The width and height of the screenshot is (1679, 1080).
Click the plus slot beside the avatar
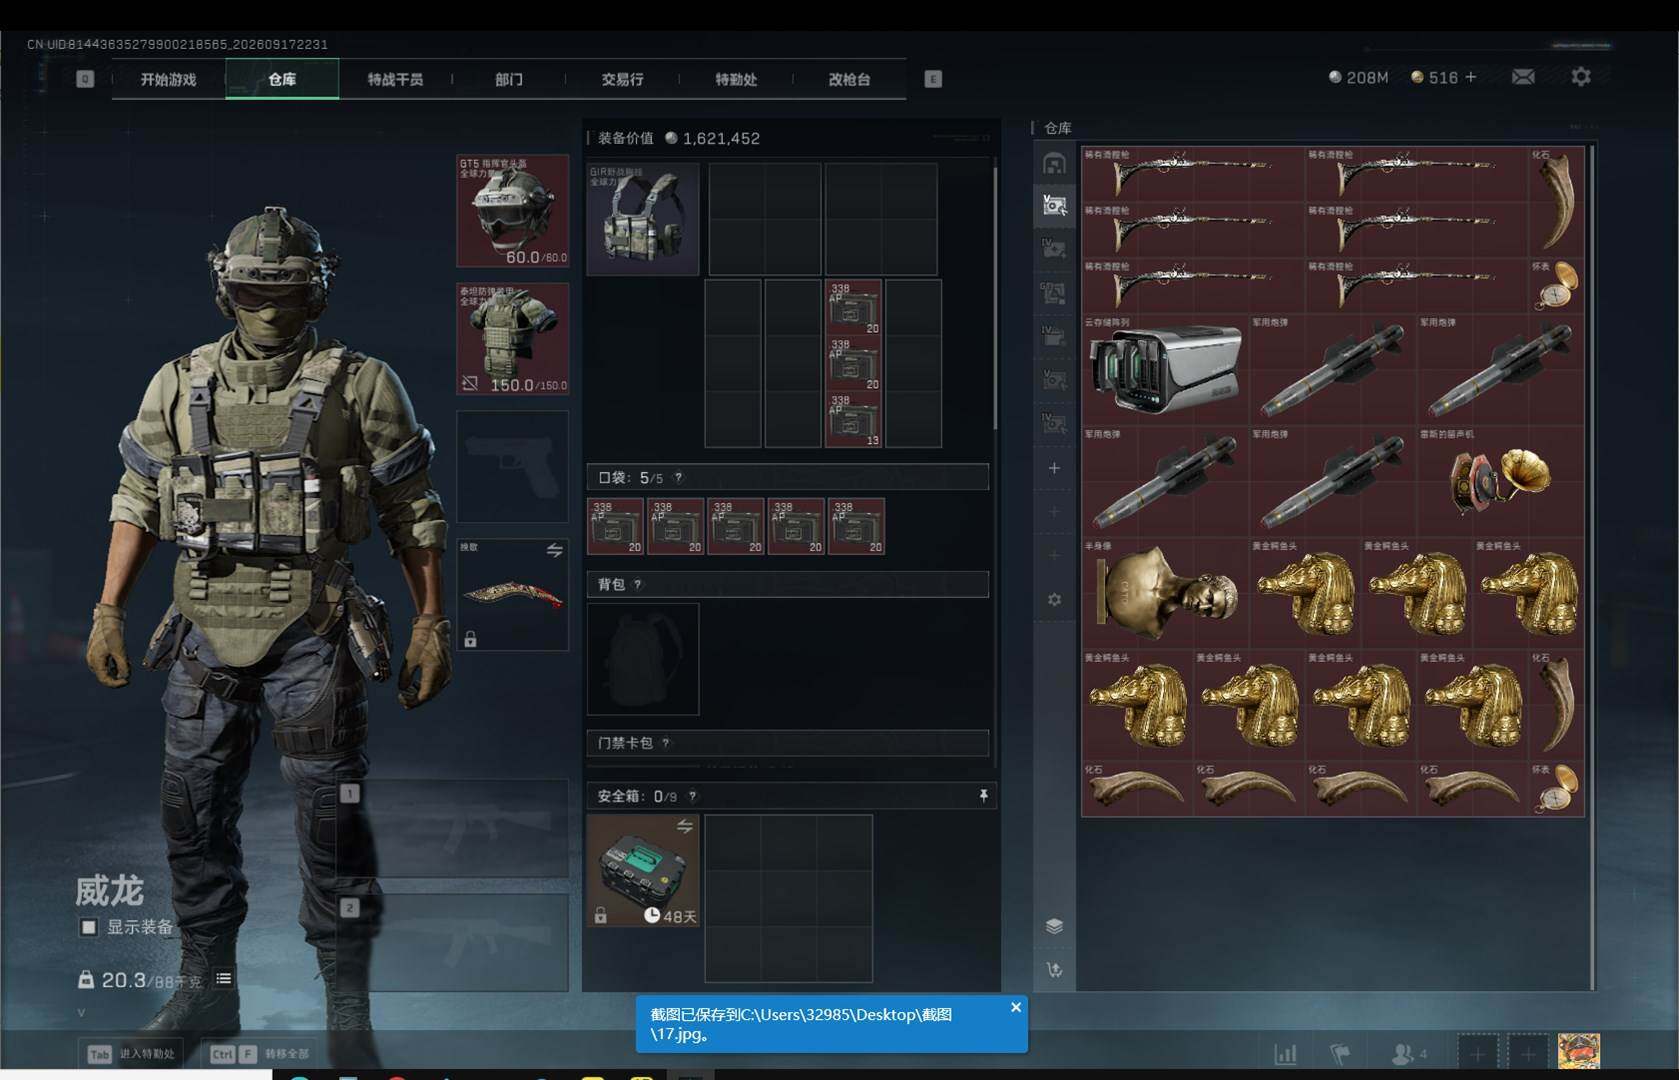click(x=1528, y=1052)
